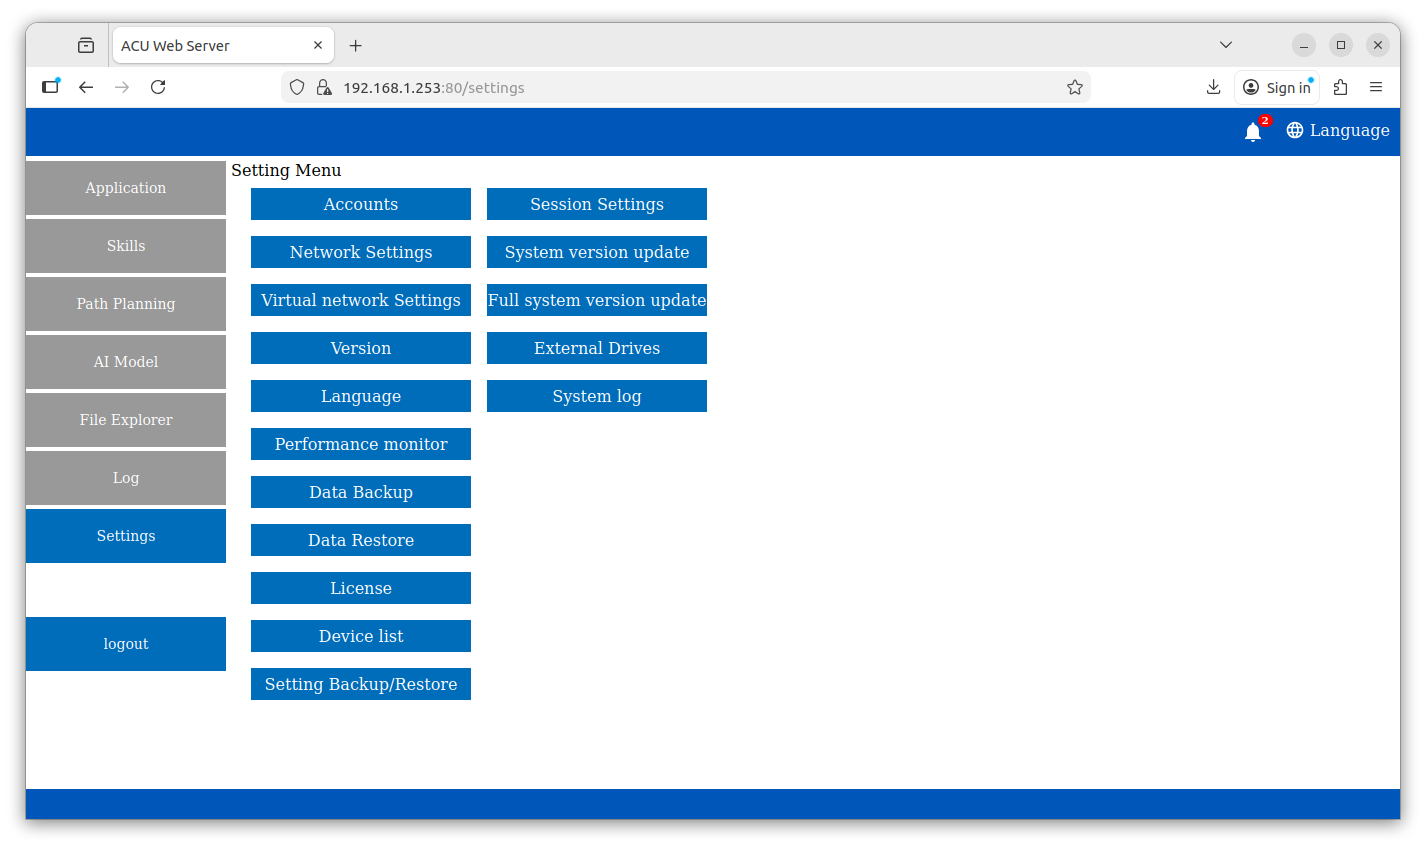The width and height of the screenshot is (1426, 848).
Task: Open Full system version update
Action: pos(597,300)
